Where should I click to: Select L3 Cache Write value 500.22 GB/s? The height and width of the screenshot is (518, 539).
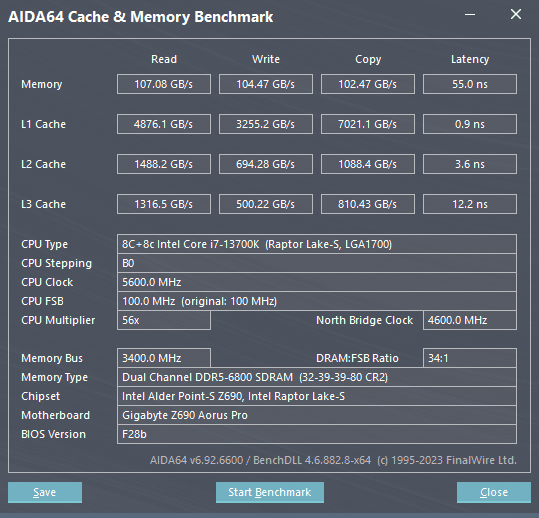click(x=266, y=204)
